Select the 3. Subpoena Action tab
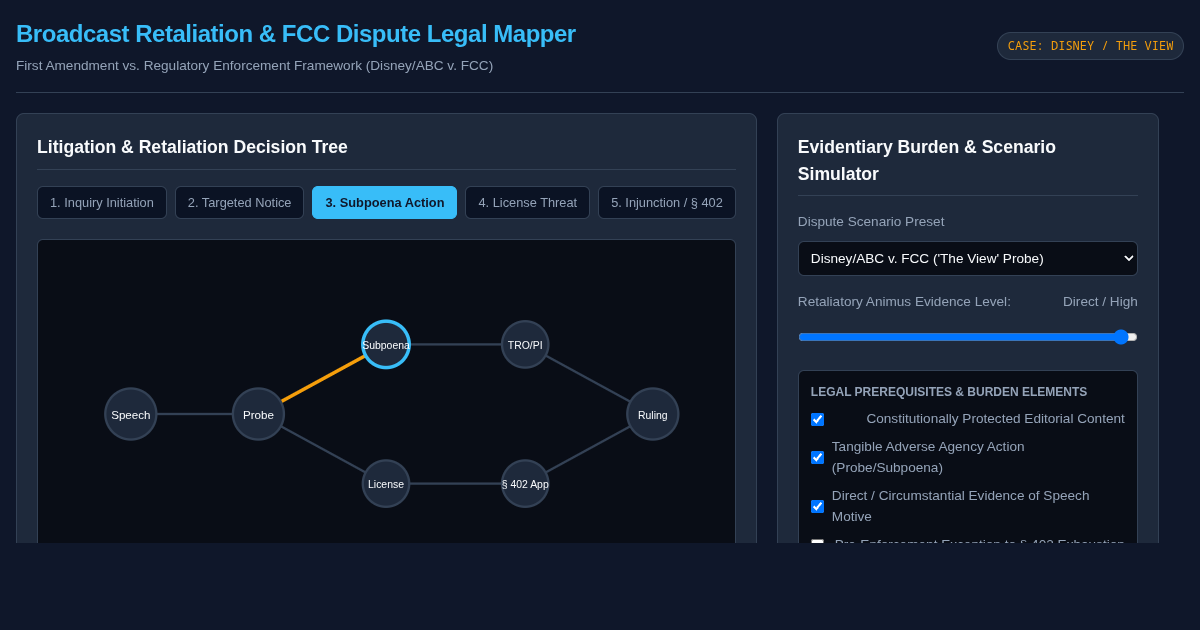 pyautogui.click(x=384, y=202)
